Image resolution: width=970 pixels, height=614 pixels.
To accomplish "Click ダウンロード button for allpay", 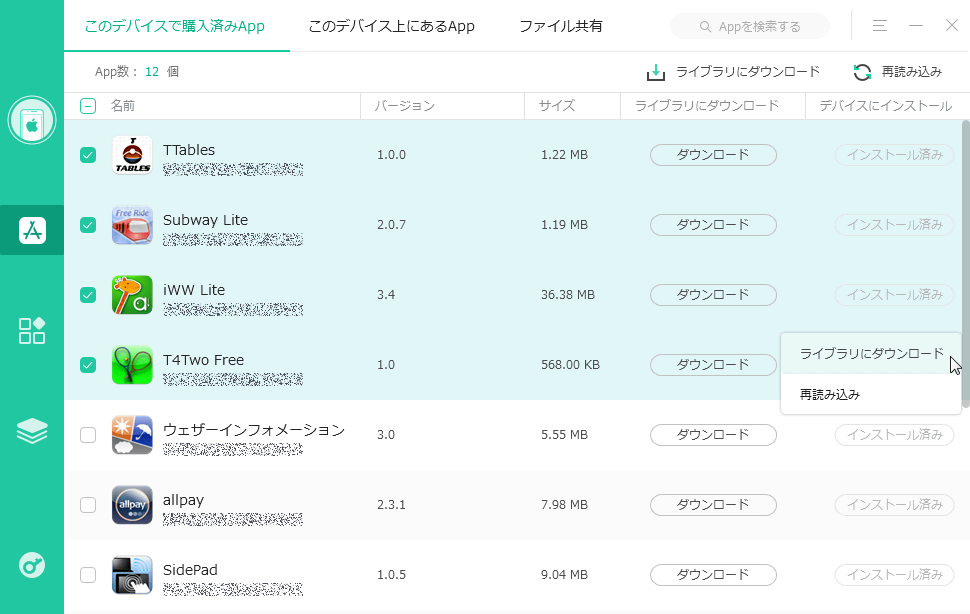I will (x=713, y=505).
